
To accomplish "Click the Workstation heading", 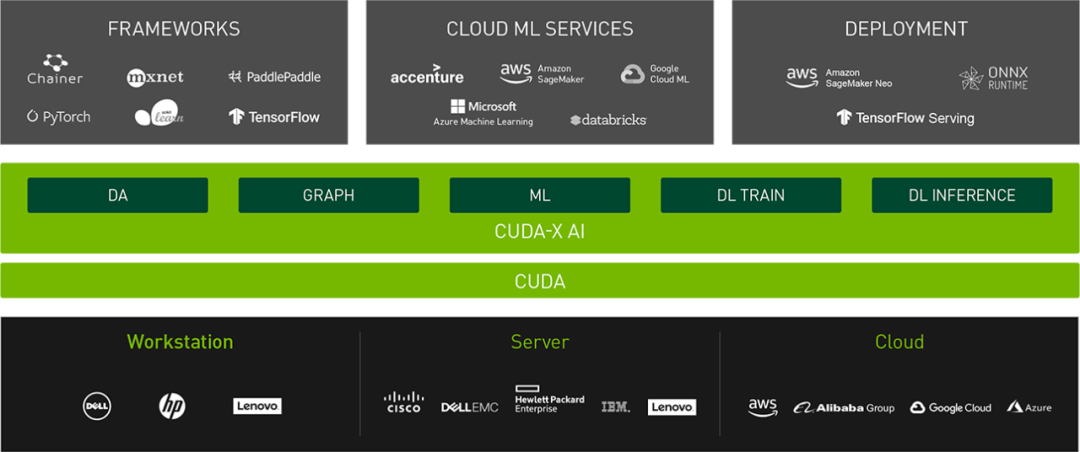I will 180,342.
